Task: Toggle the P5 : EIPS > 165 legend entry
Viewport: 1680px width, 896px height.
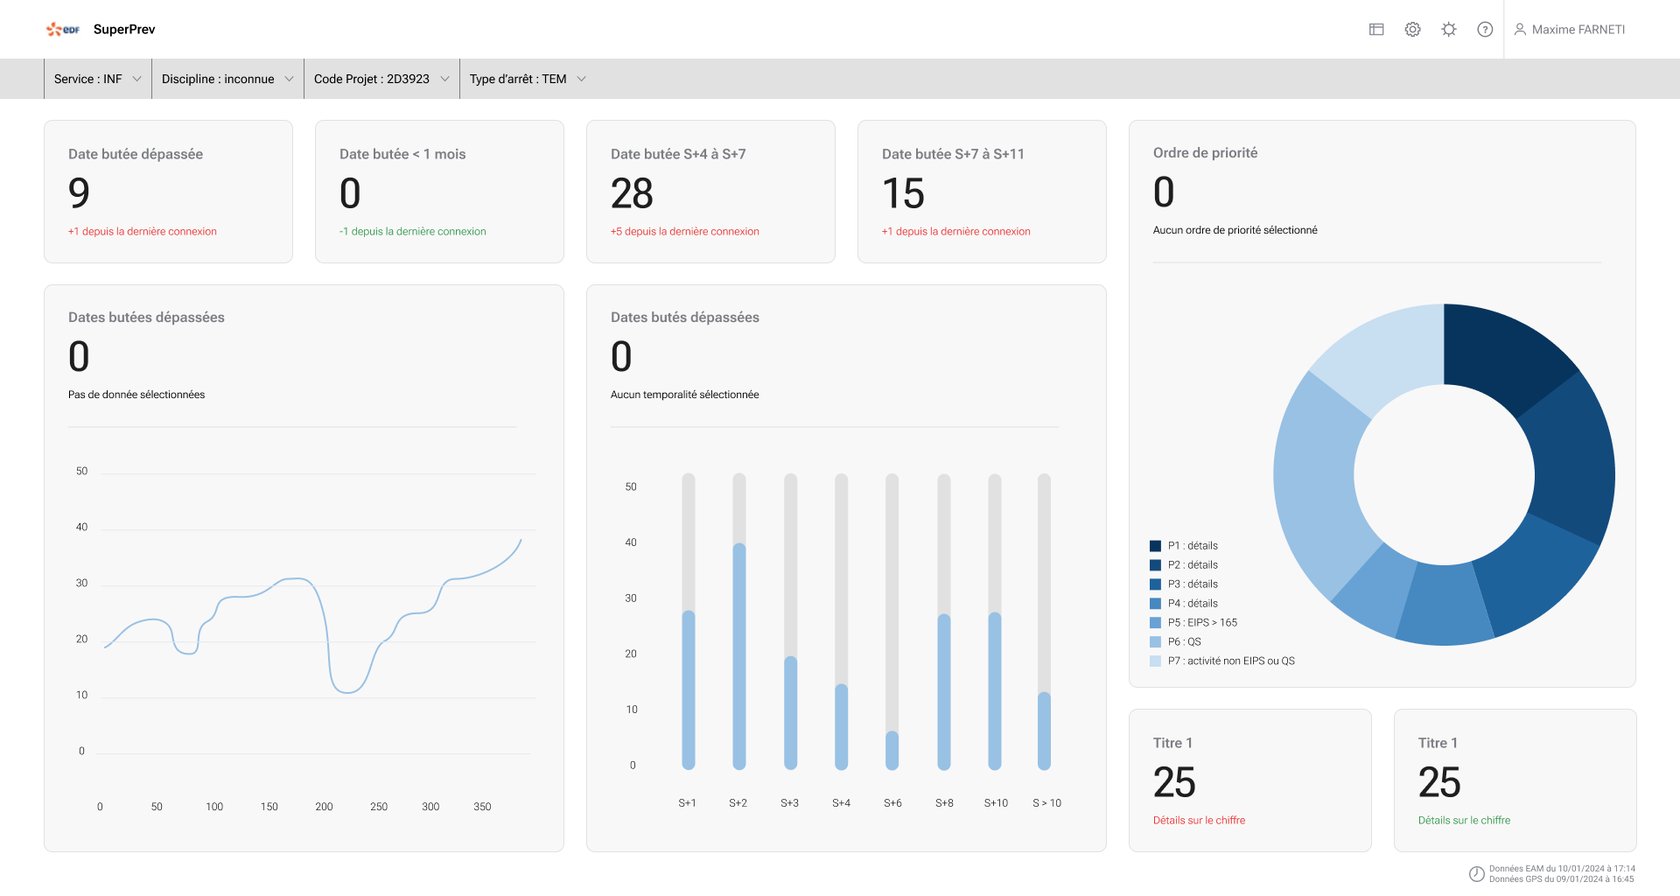Action: point(1201,623)
